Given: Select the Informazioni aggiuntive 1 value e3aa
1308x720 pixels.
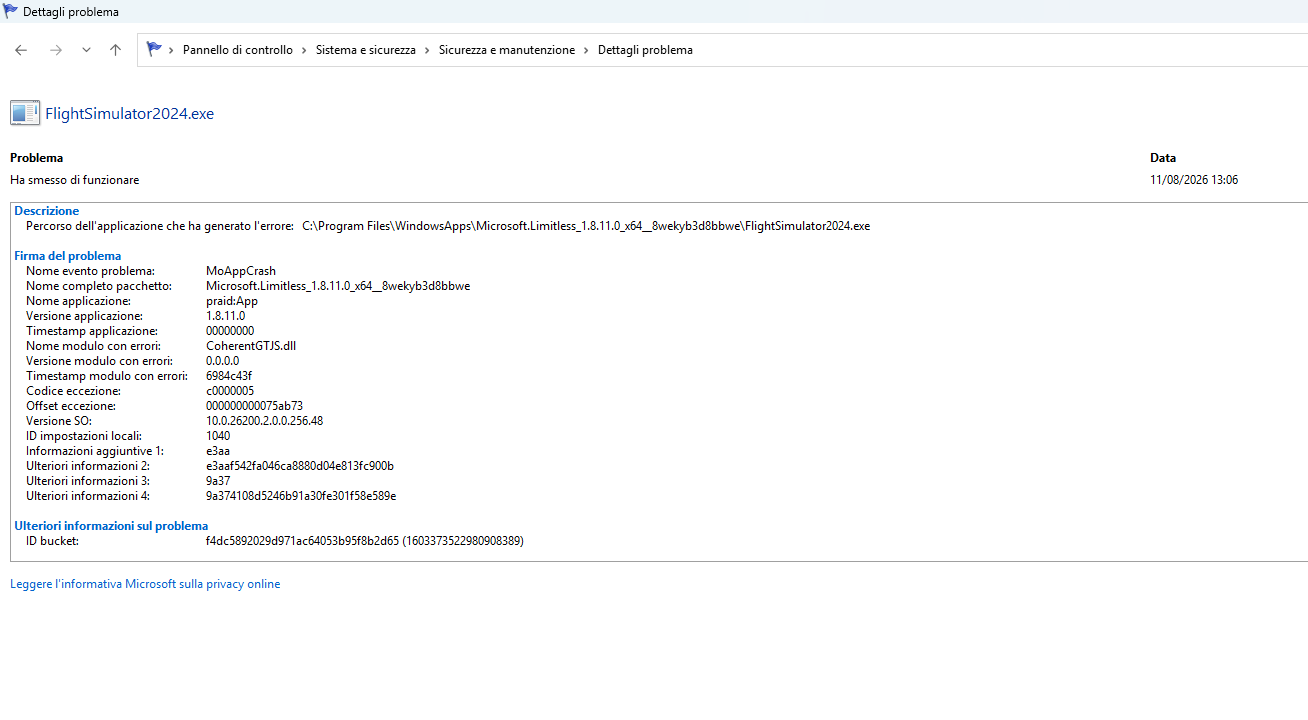Looking at the screenshot, I should (218, 451).
